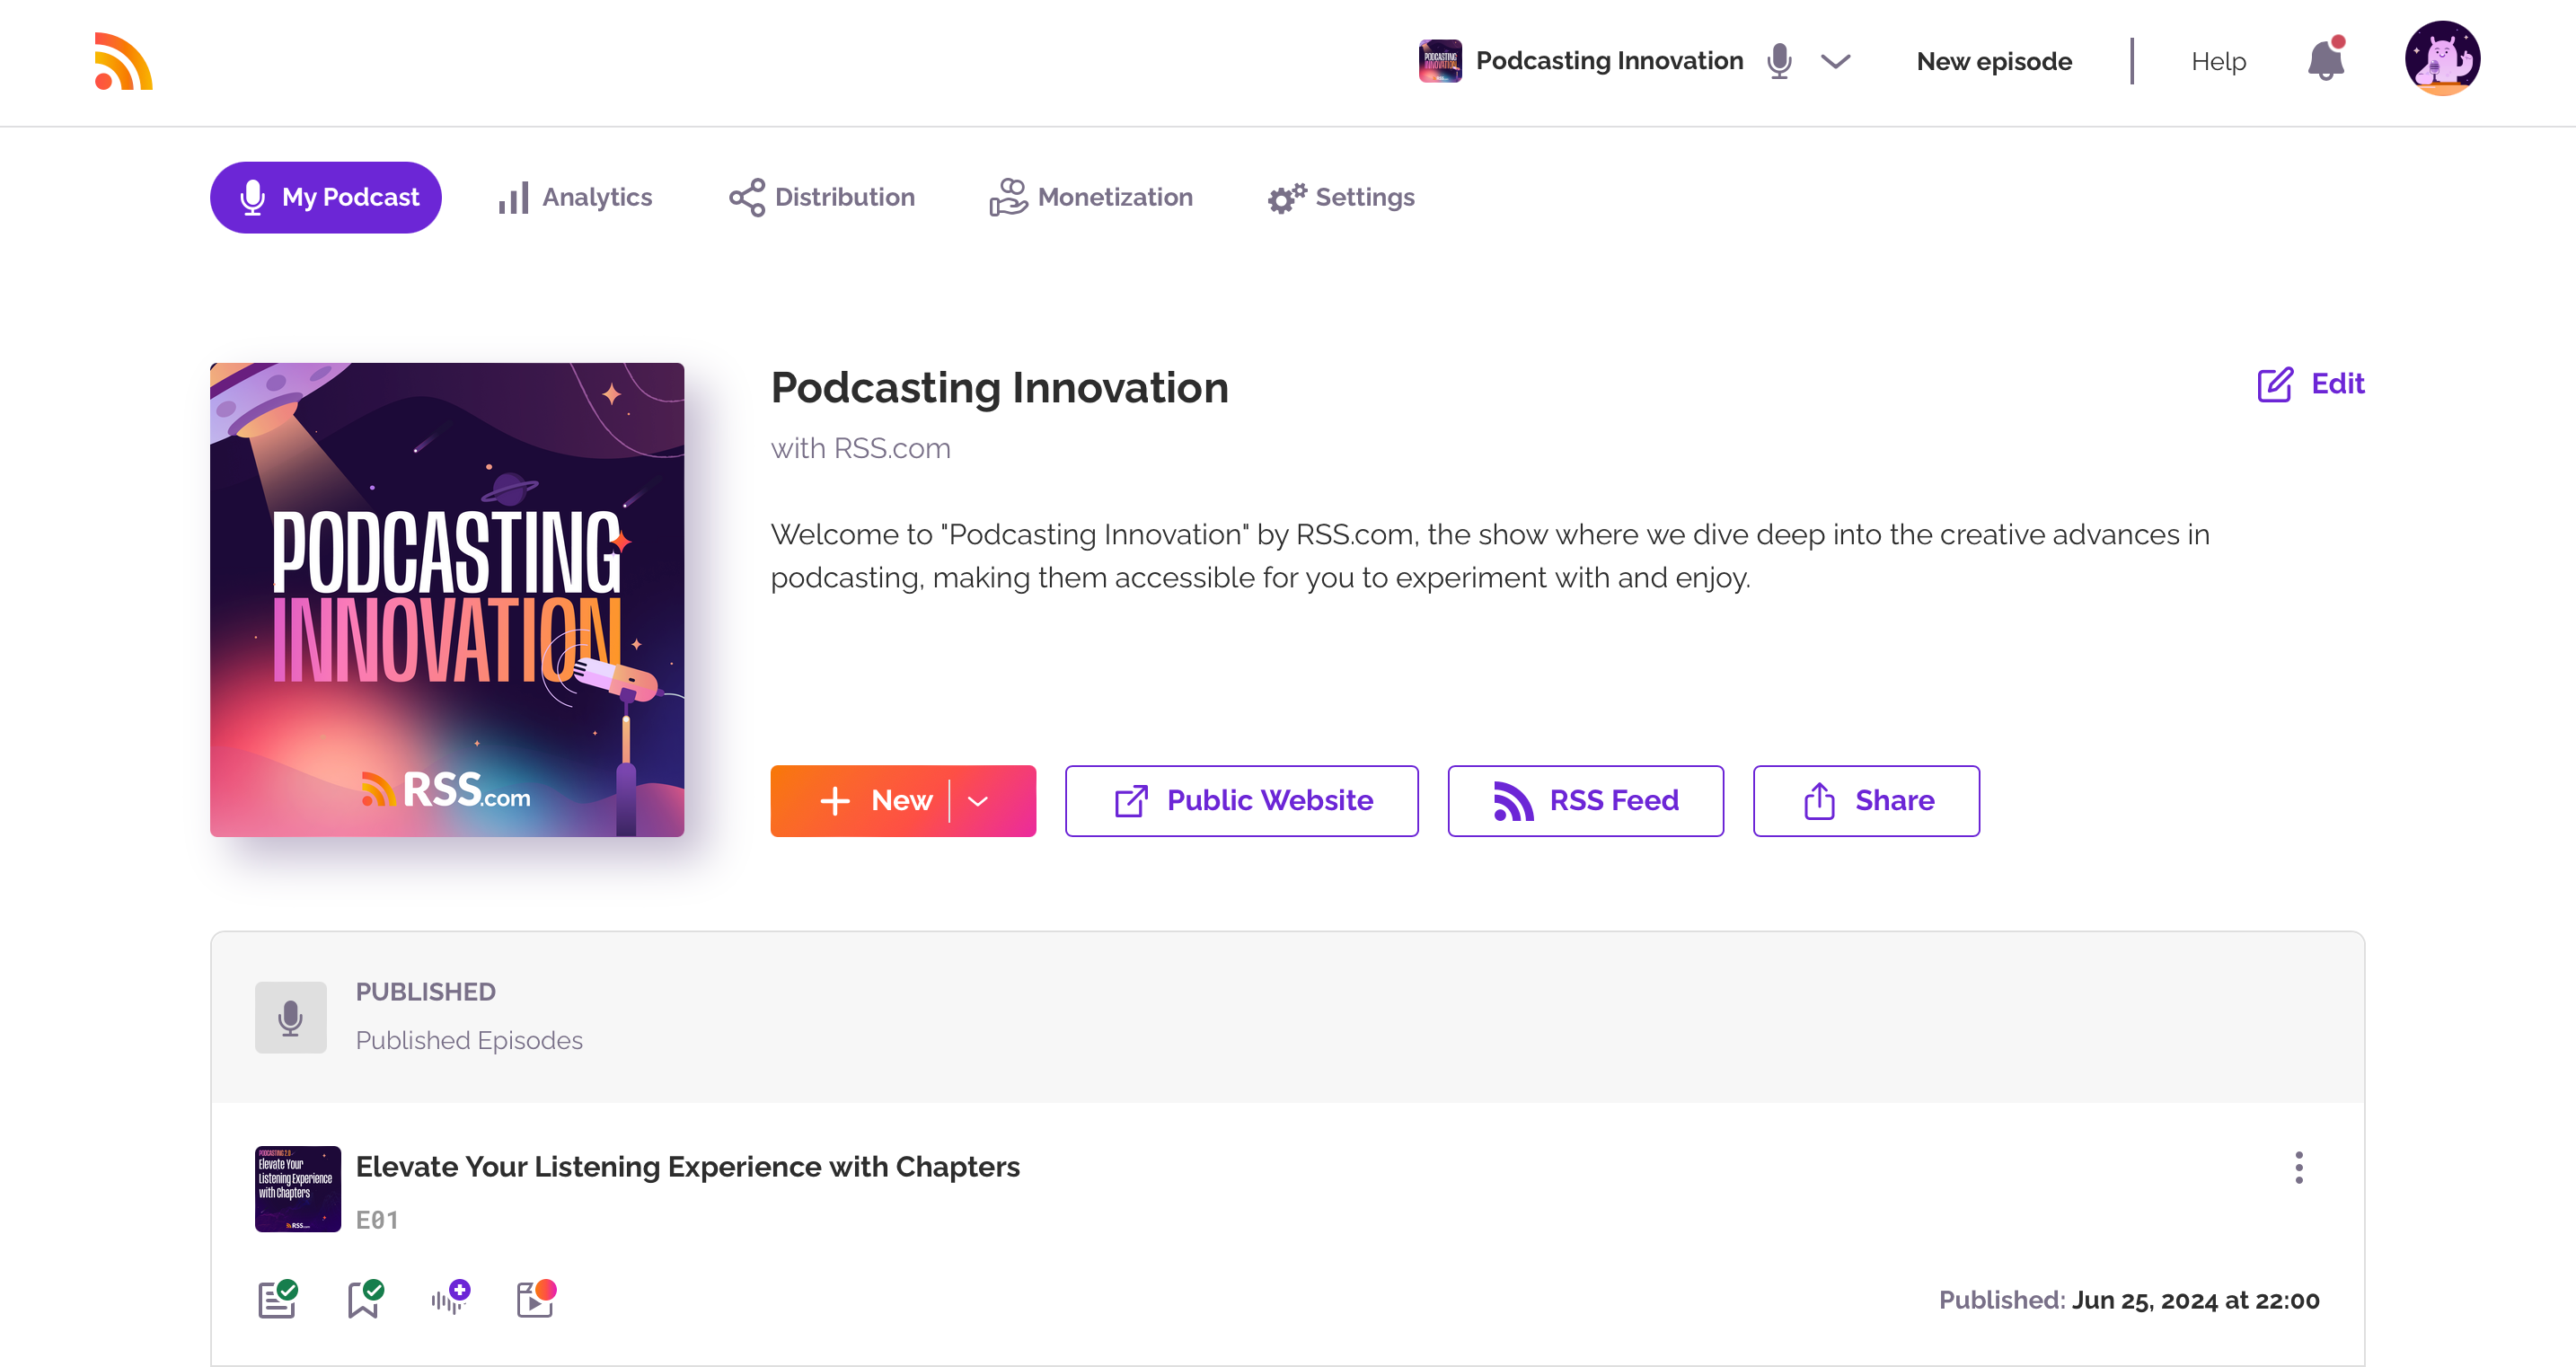
Task: Open the notifications bell
Action: pyautogui.click(x=2325, y=61)
